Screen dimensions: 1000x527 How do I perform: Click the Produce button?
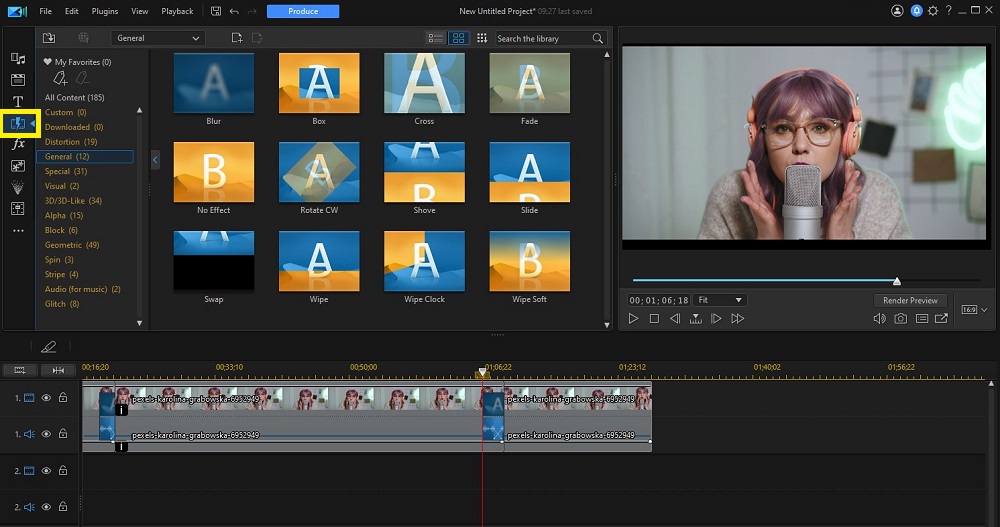pyautogui.click(x=303, y=11)
